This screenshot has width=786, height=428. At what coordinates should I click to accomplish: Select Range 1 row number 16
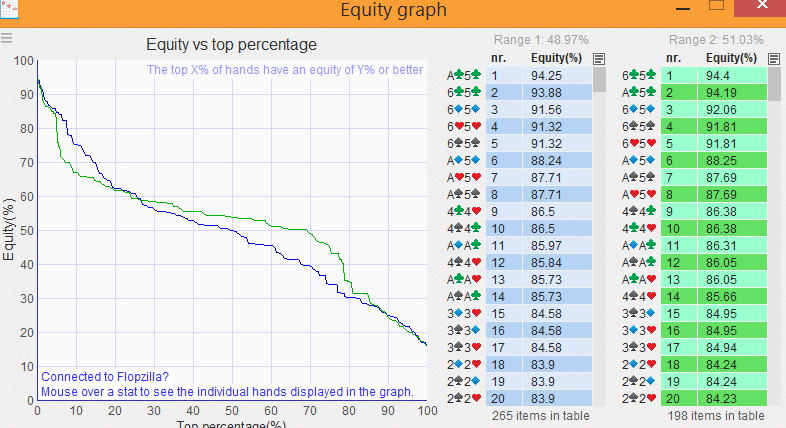[x=504, y=331]
